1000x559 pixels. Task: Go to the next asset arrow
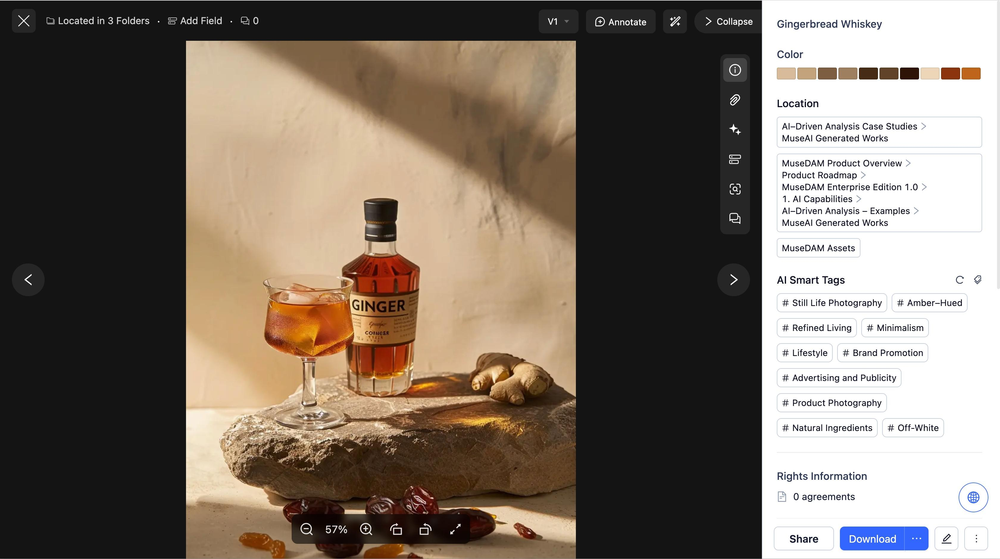[x=733, y=280]
